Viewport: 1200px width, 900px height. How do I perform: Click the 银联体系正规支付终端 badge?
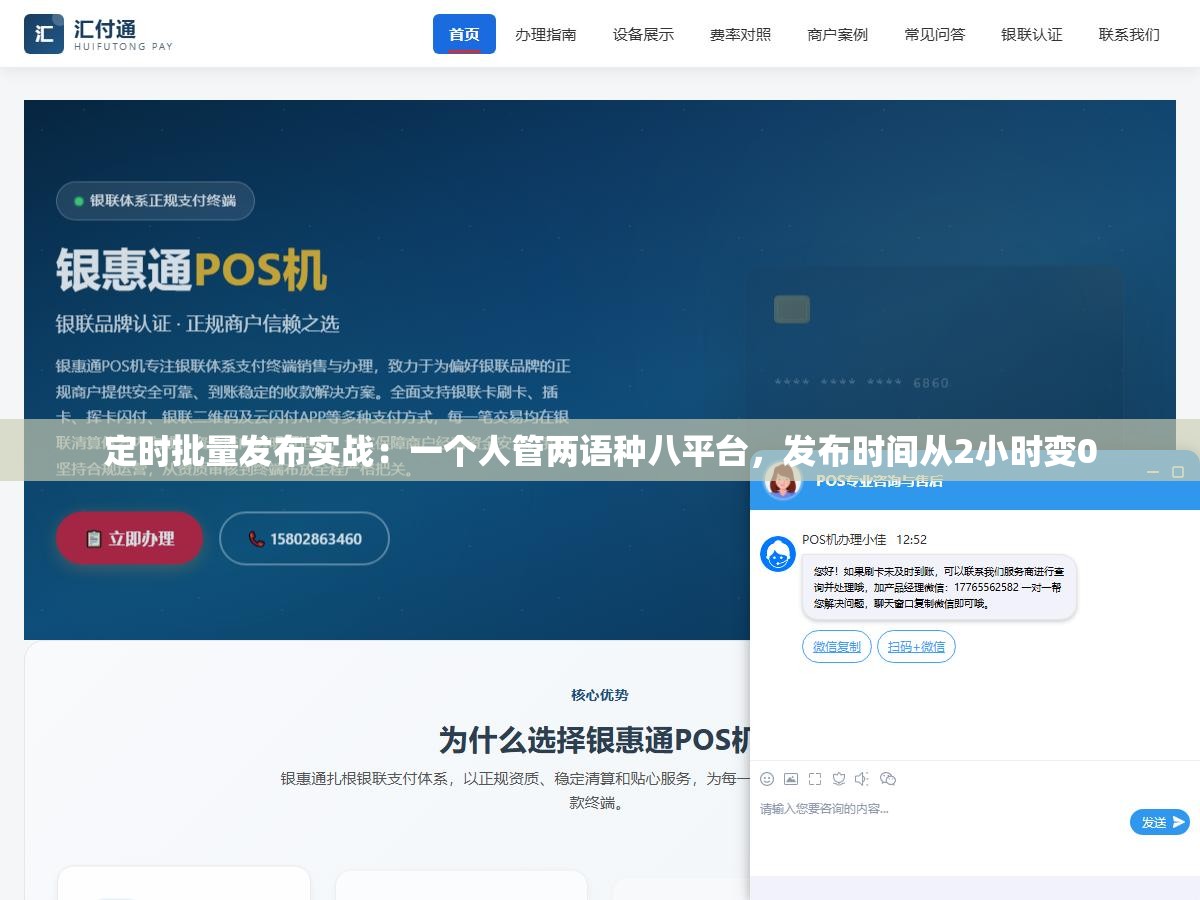click(x=155, y=201)
